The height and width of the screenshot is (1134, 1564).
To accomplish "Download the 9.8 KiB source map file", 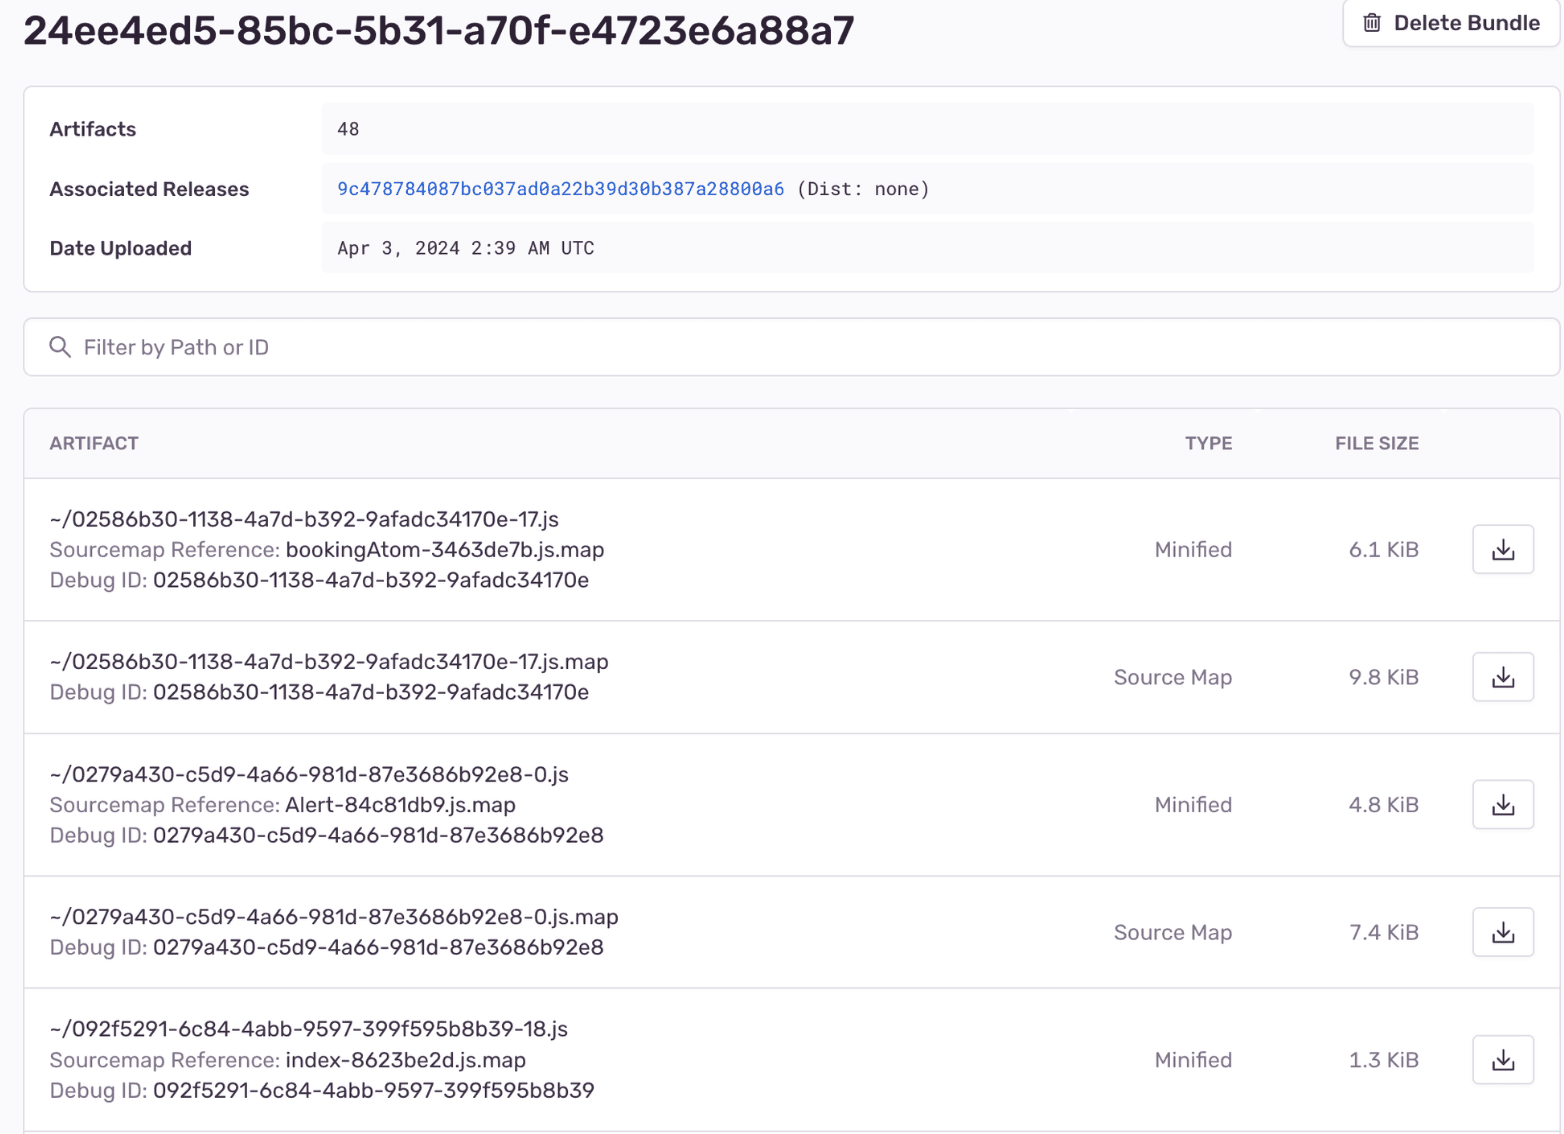I will 1502,677.
